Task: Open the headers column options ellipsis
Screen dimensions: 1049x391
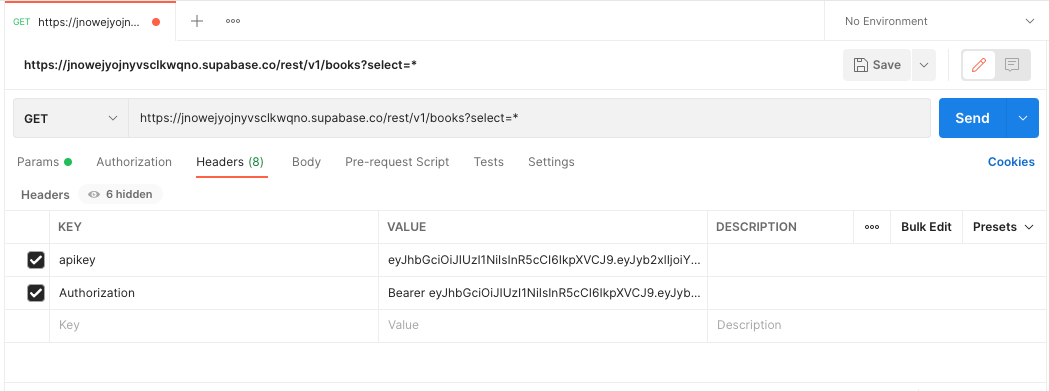Action: click(872, 227)
